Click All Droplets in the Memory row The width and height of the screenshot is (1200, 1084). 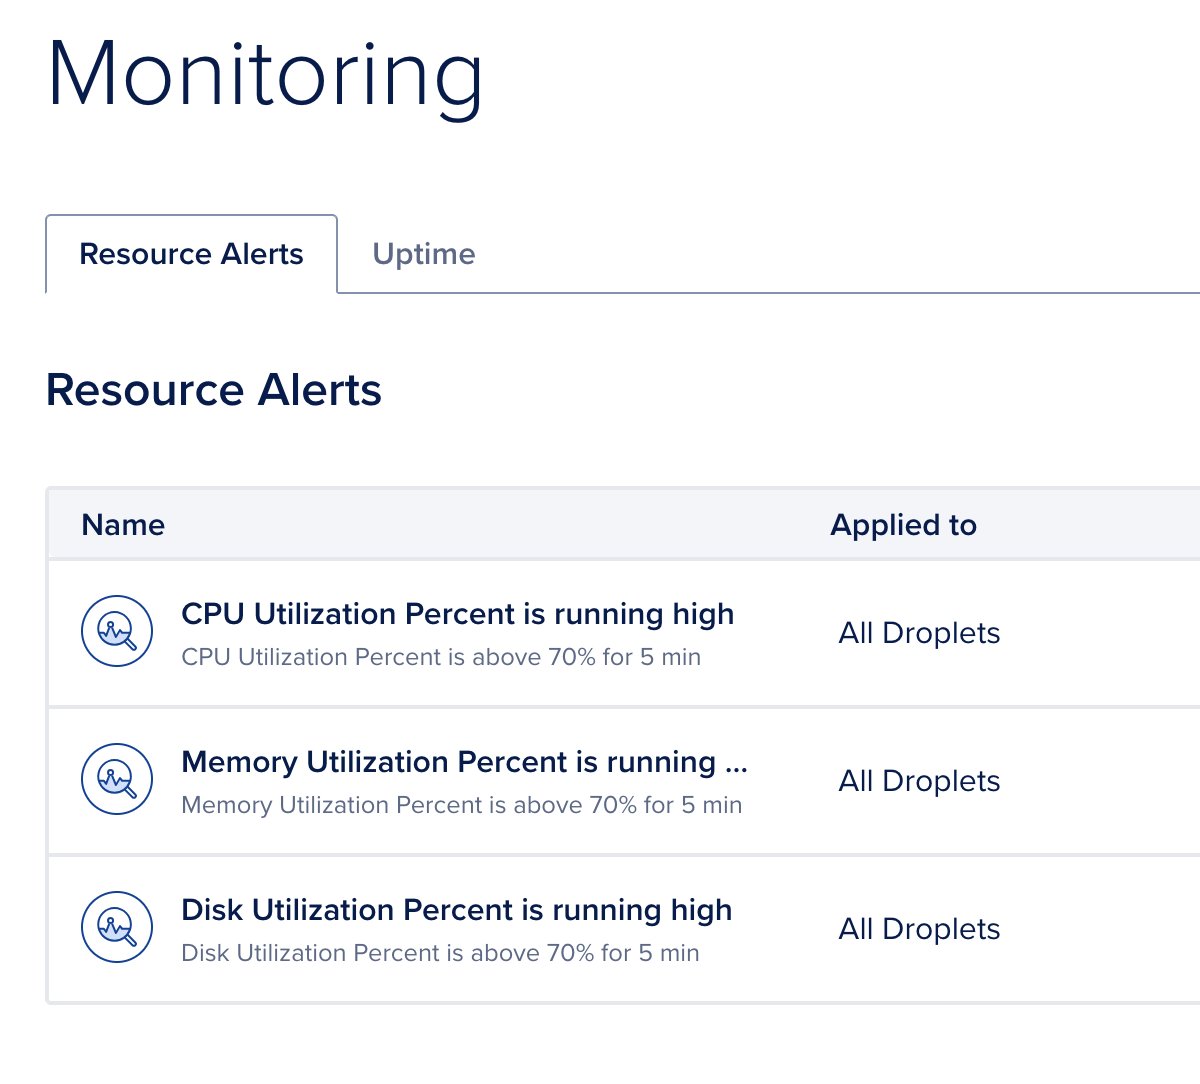pos(920,781)
